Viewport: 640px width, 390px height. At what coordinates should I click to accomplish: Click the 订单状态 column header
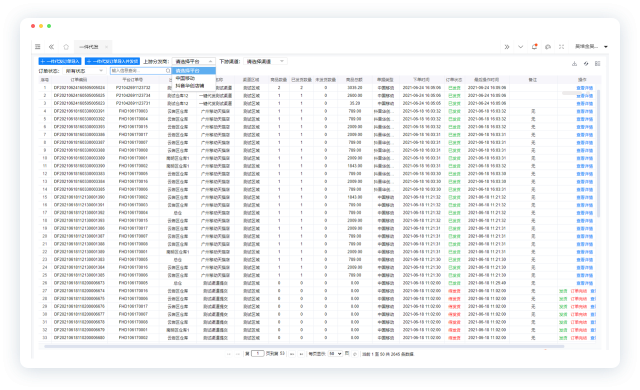[454, 80]
